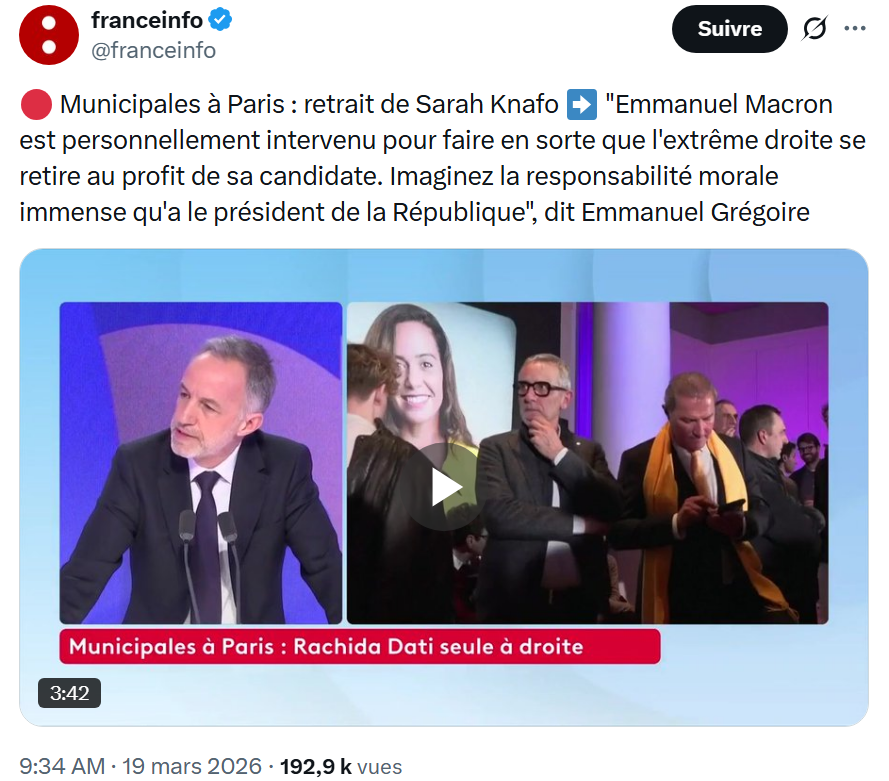Click the Suivre follow button

pyautogui.click(x=729, y=29)
